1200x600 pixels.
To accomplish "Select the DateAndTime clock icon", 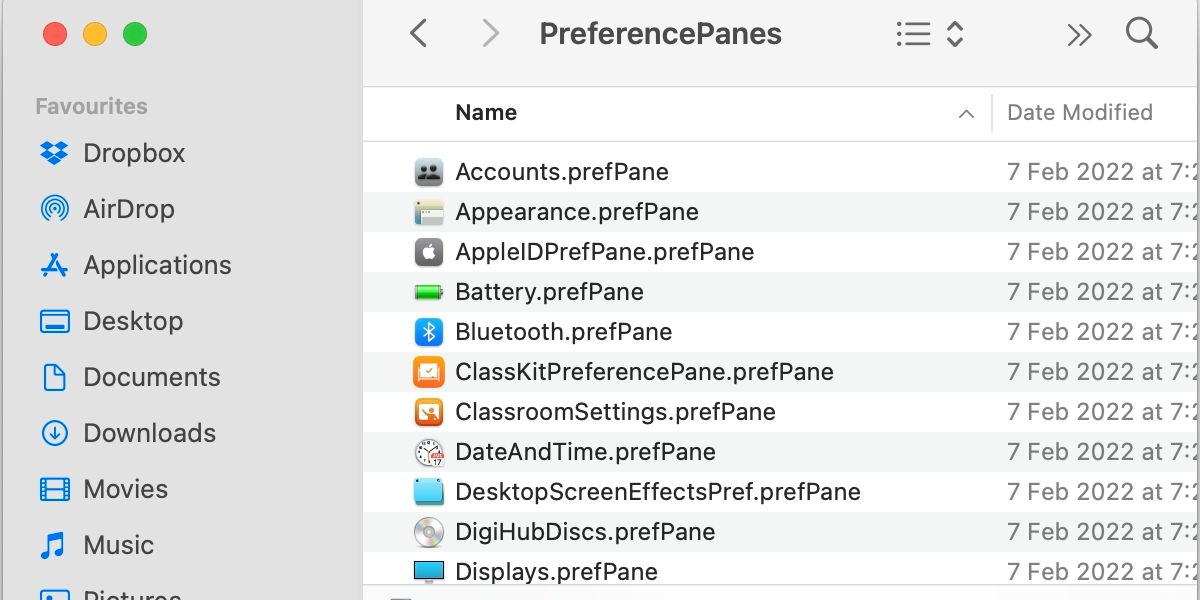I will click(428, 451).
